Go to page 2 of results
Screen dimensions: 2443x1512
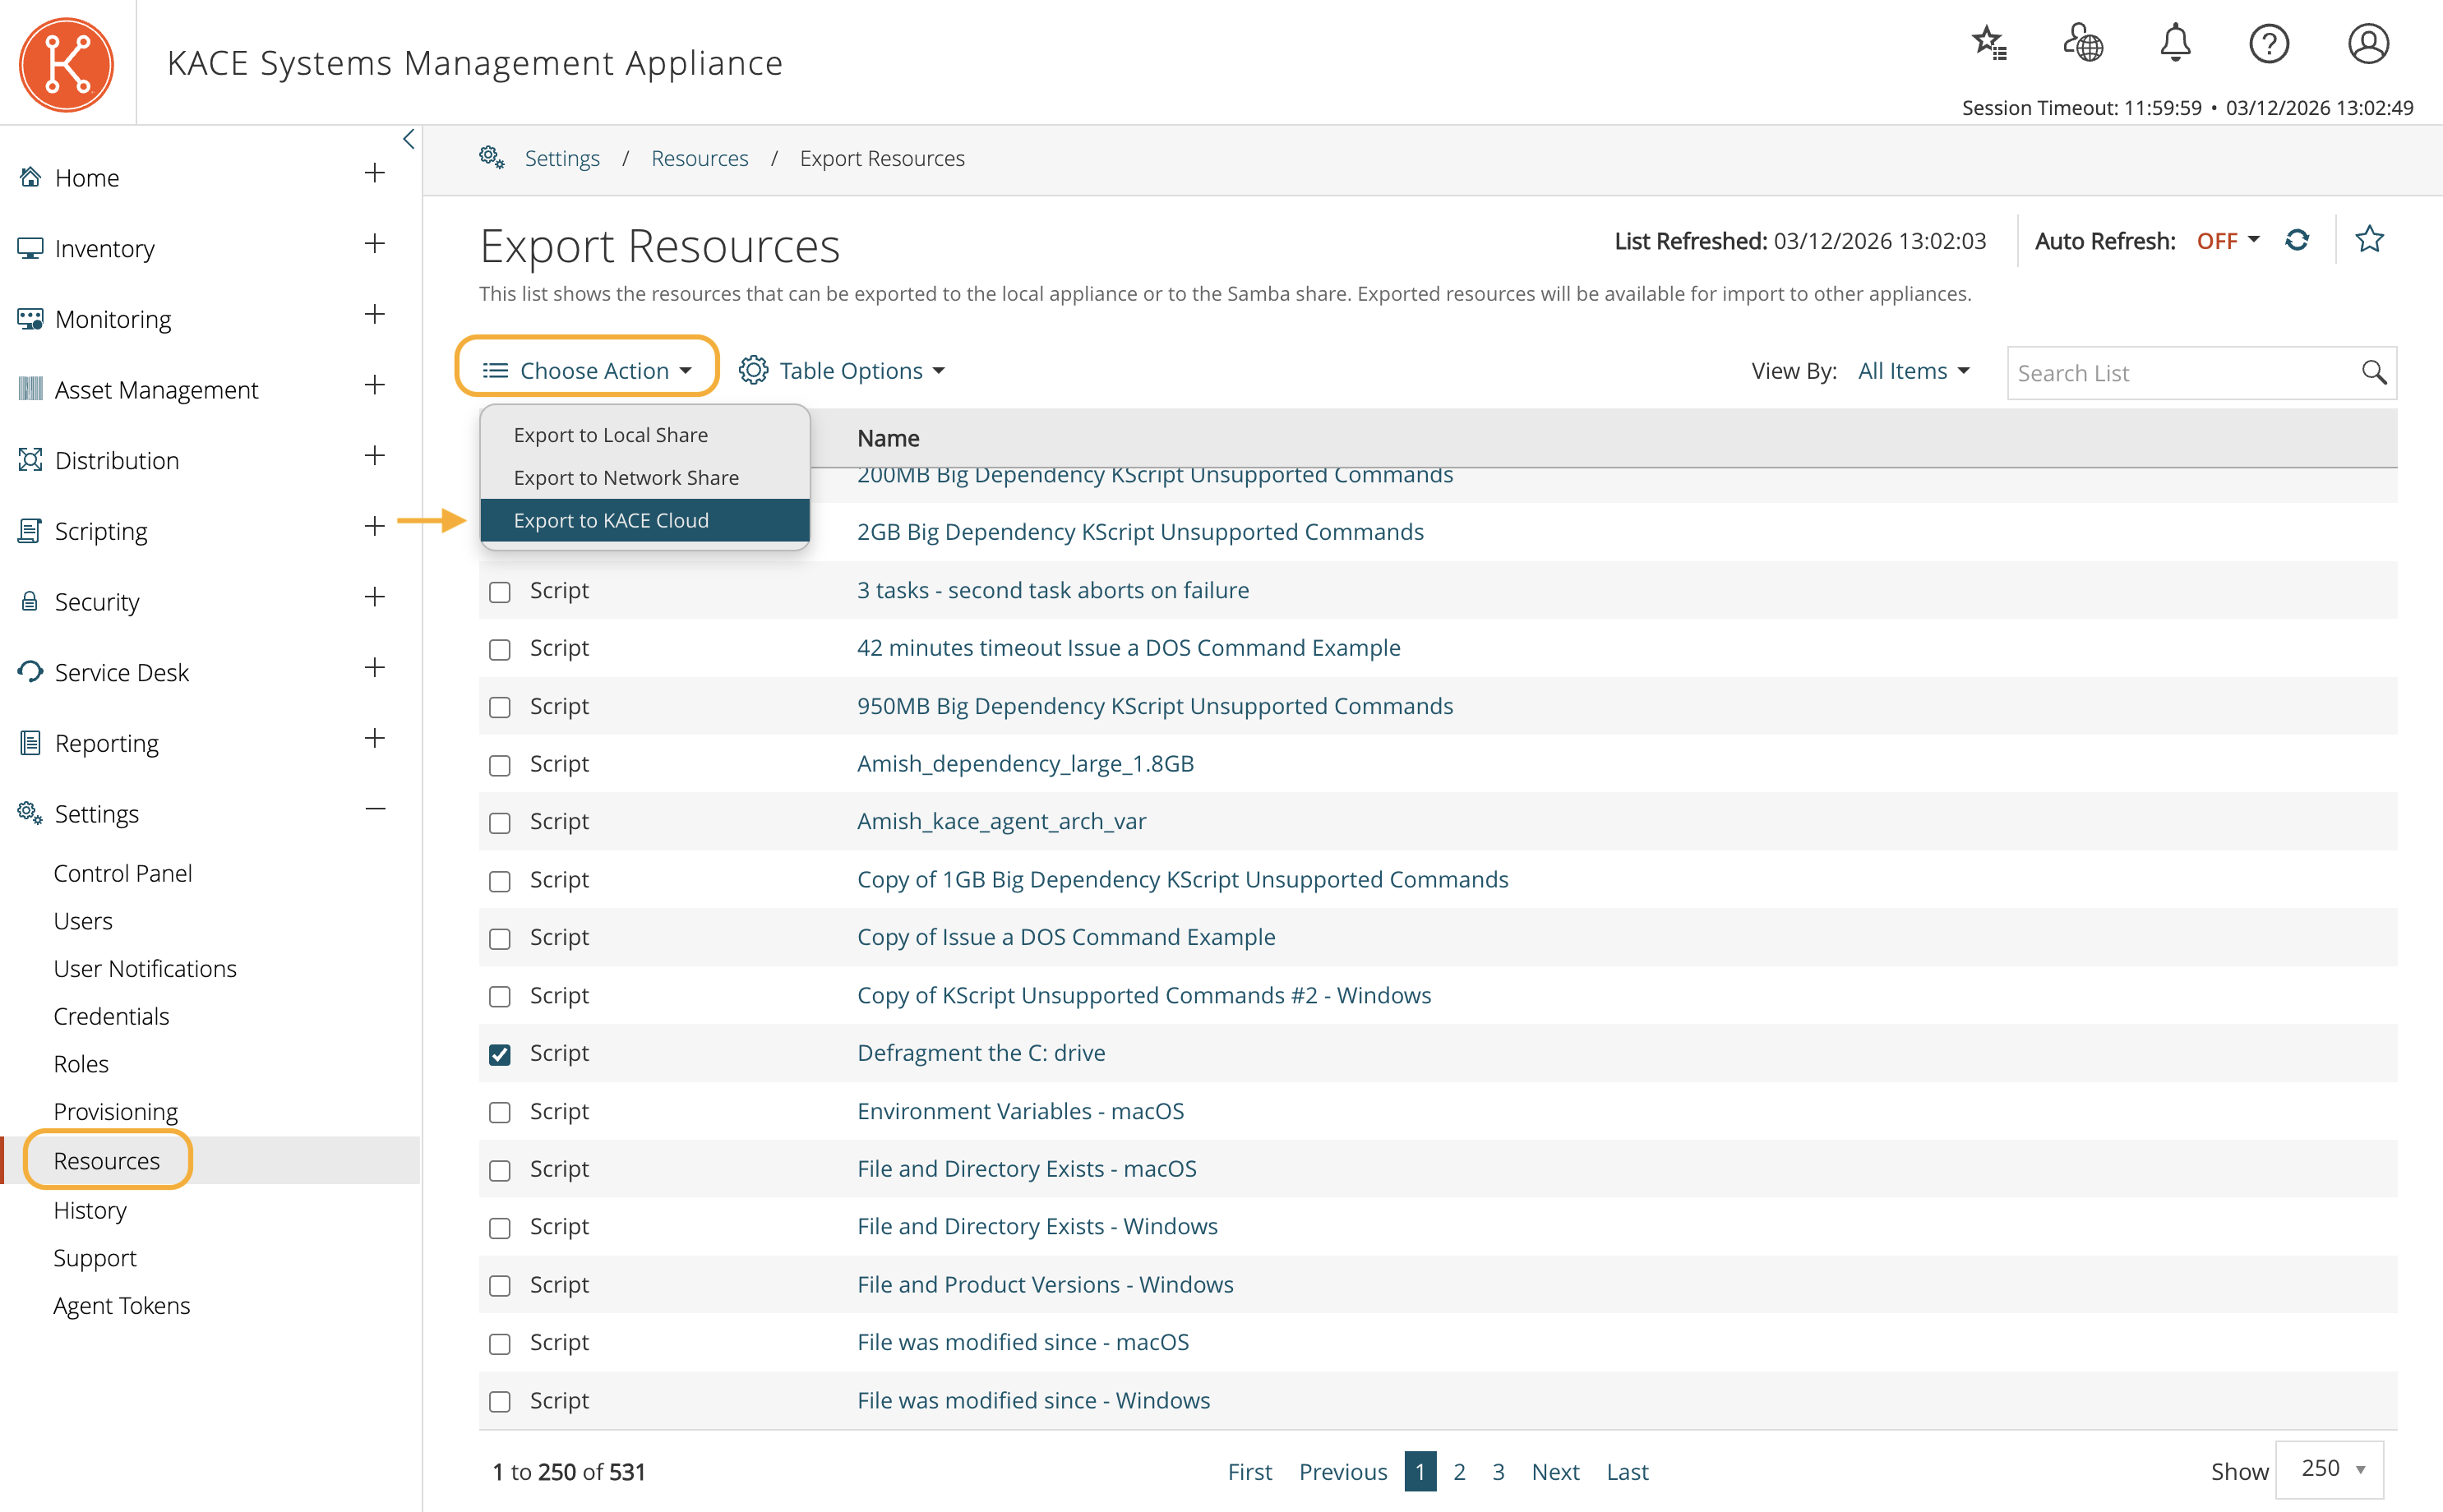(x=1459, y=1472)
